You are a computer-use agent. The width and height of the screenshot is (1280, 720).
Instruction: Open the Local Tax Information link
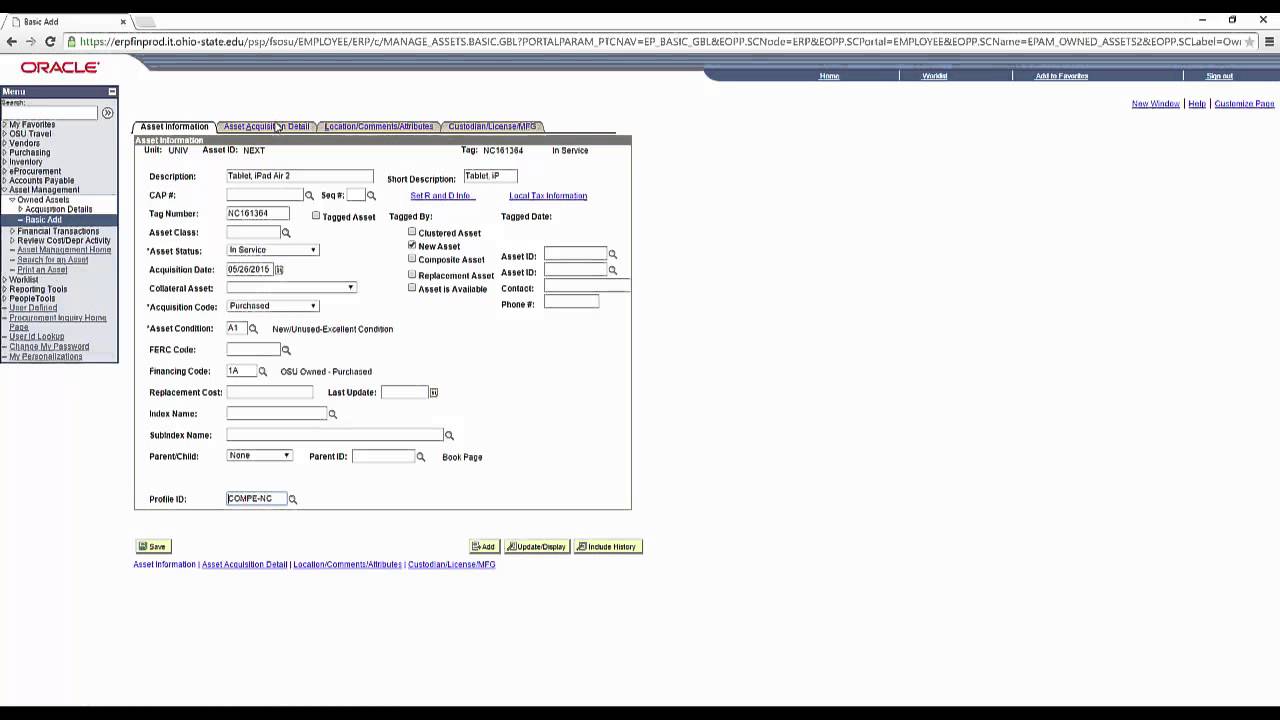[548, 196]
